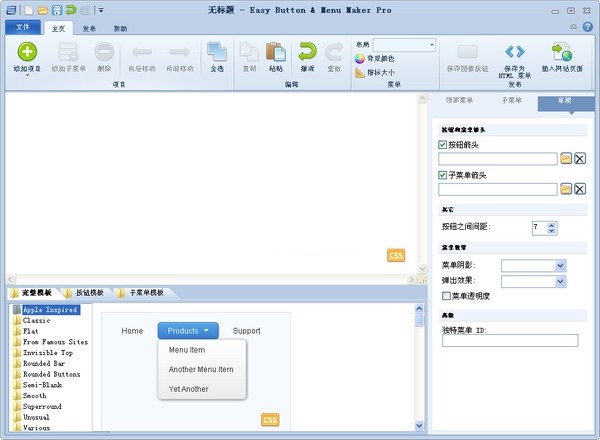Click the Select All (全选) icon
The height and width of the screenshot is (440, 600).
pyautogui.click(x=216, y=52)
